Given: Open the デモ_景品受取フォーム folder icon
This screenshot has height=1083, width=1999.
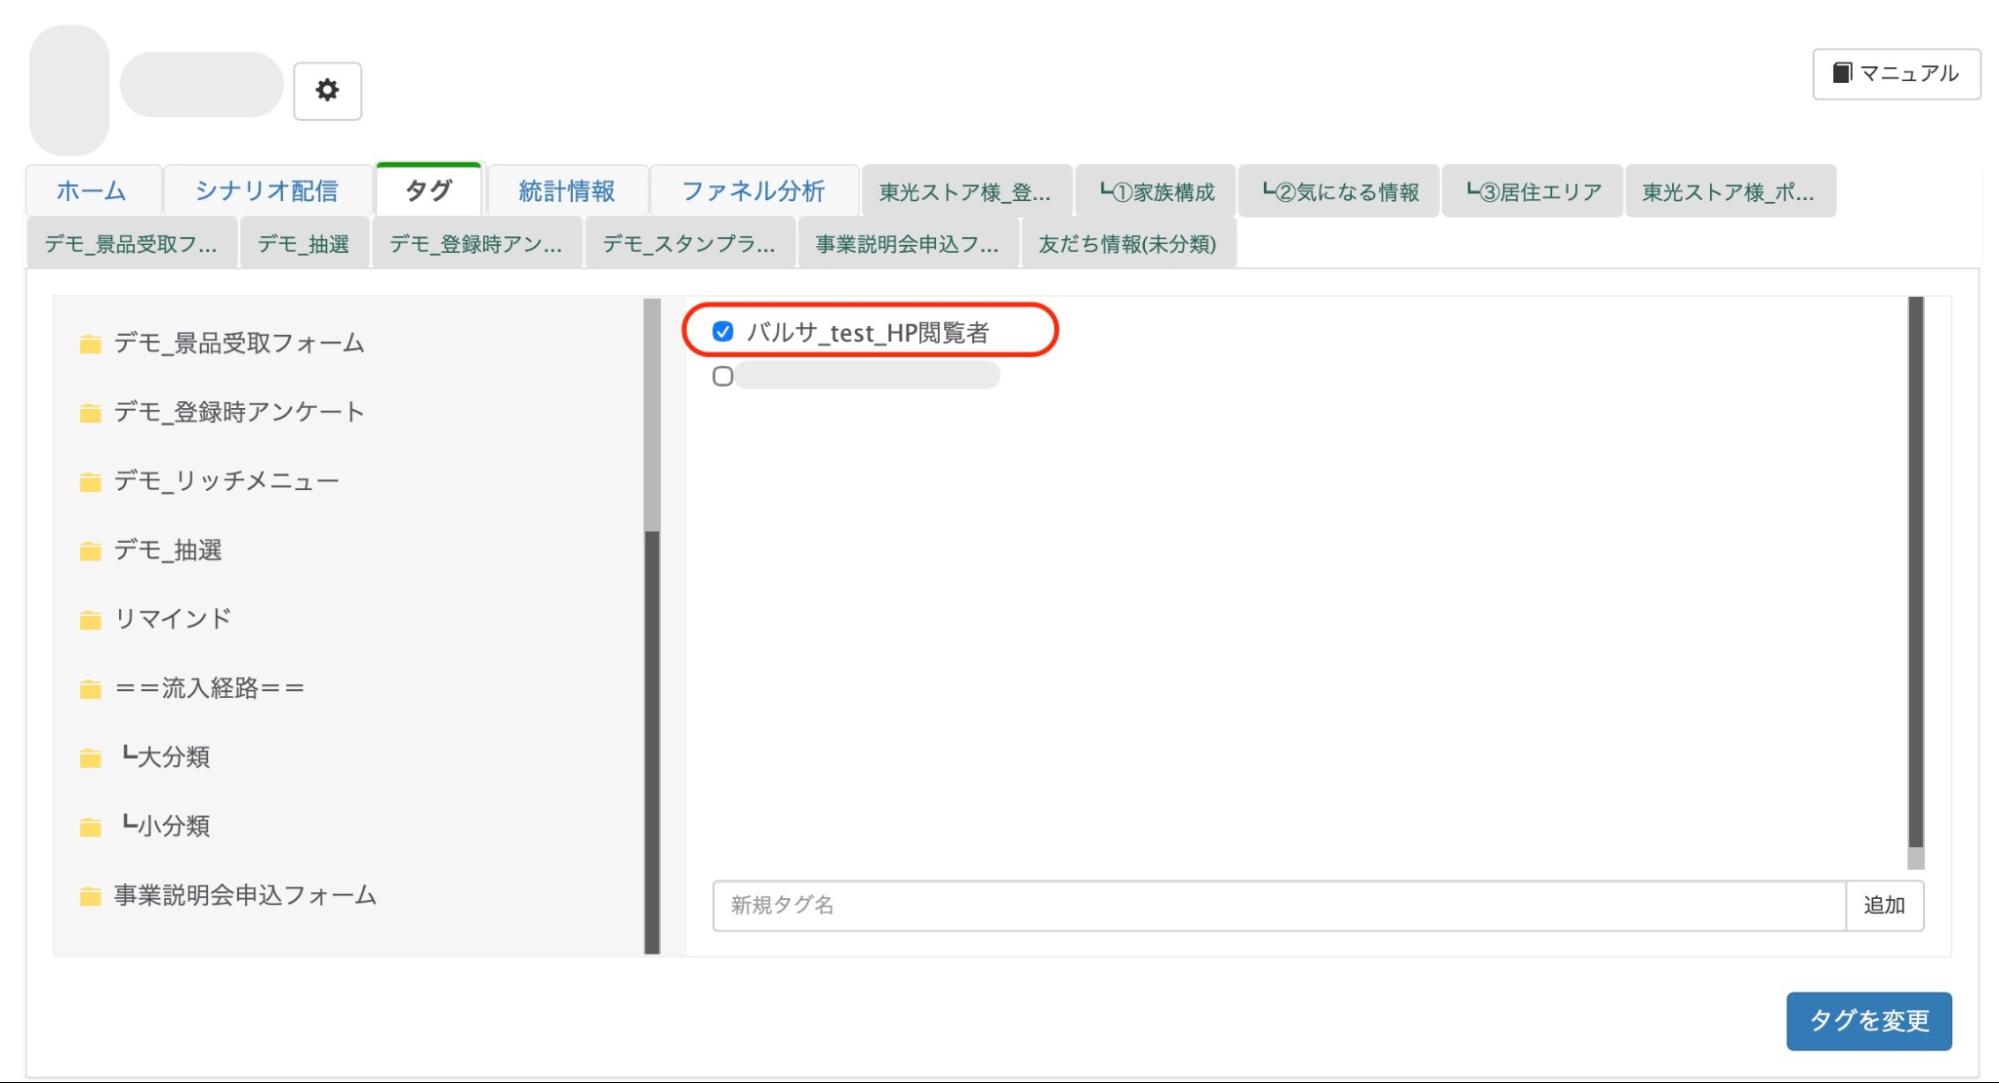Looking at the screenshot, I should [x=91, y=342].
